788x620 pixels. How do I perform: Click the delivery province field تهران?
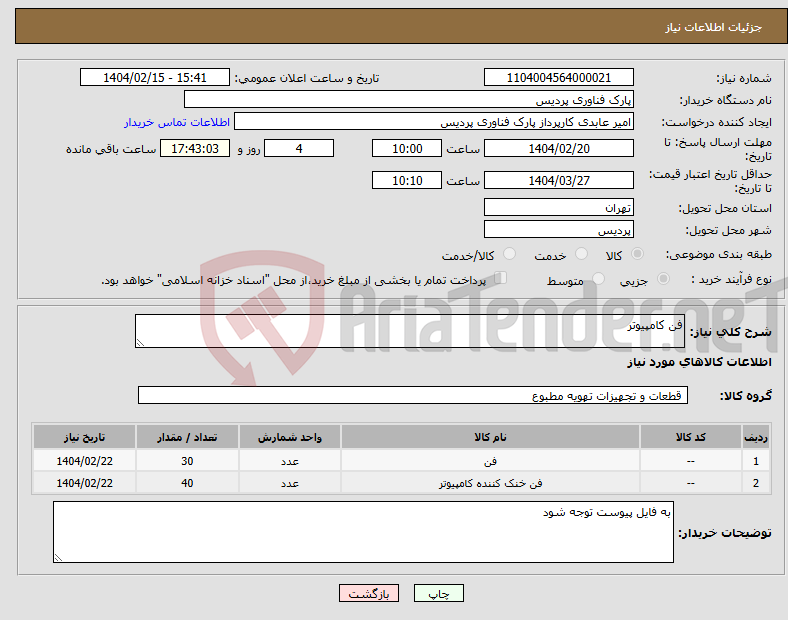(x=559, y=207)
